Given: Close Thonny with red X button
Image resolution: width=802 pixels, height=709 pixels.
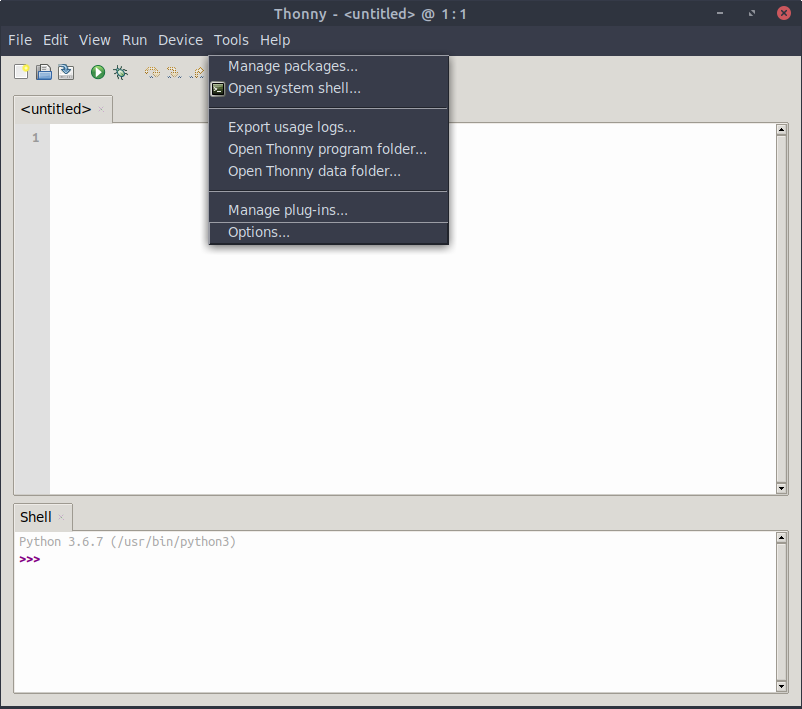Looking at the screenshot, I should (x=784, y=13).
